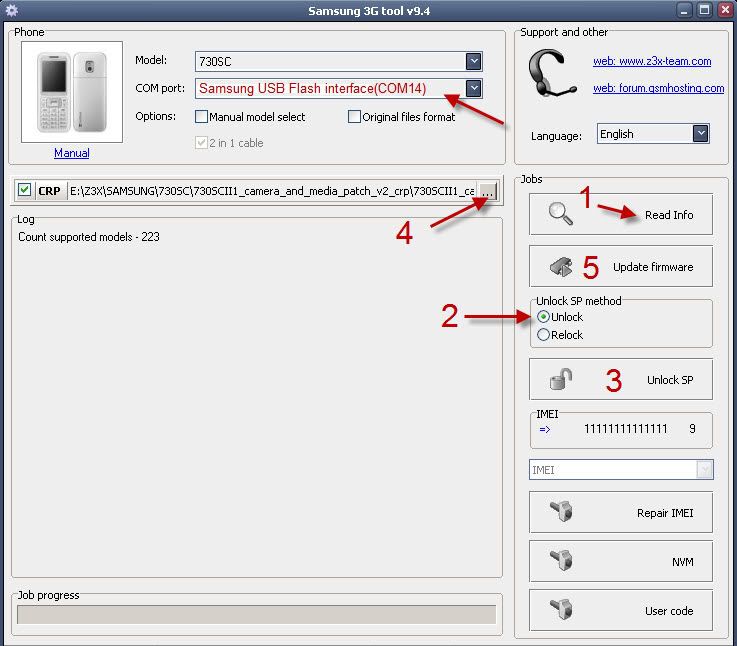Open the Model dropdown arrow

pyautogui.click(x=474, y=61)
